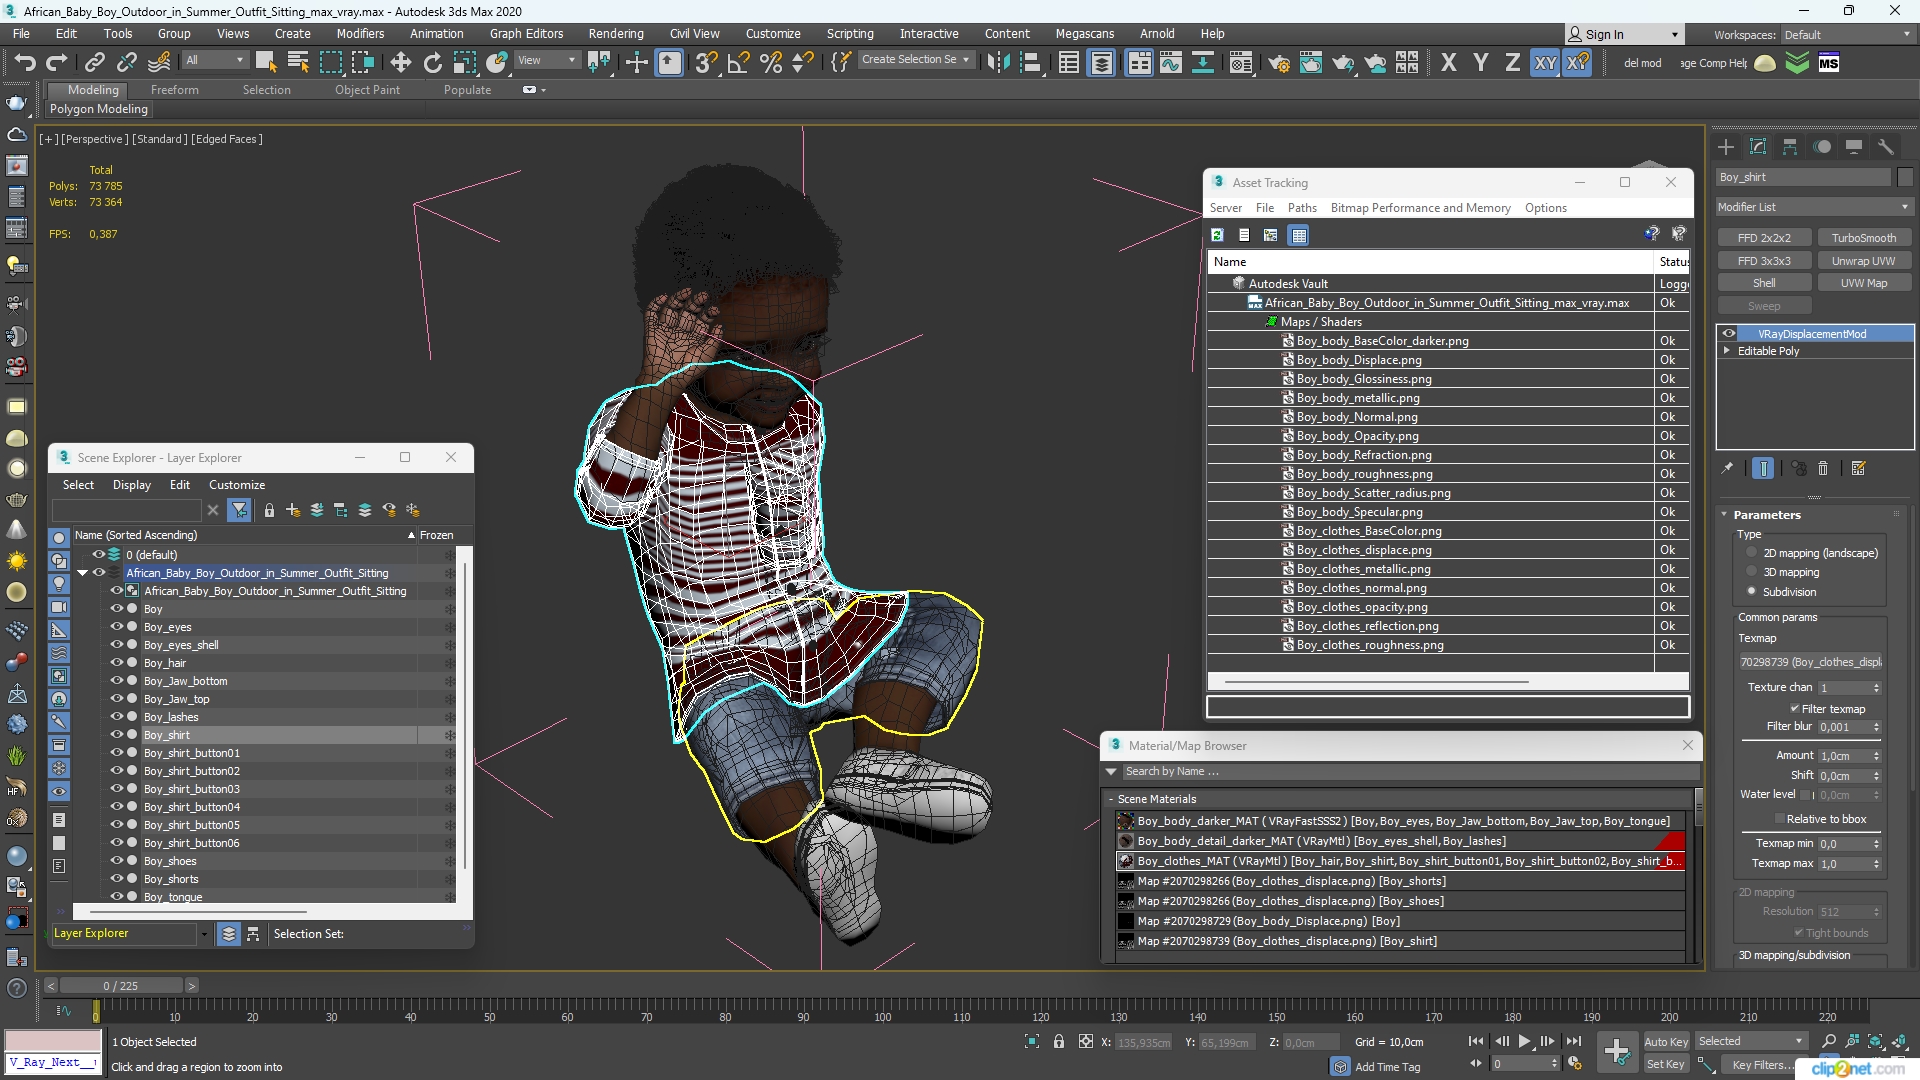The image size is (1920, 1080).
Task: Collapse the African_Baby_Boy layer tree arrow
Action: coord(83,573)
